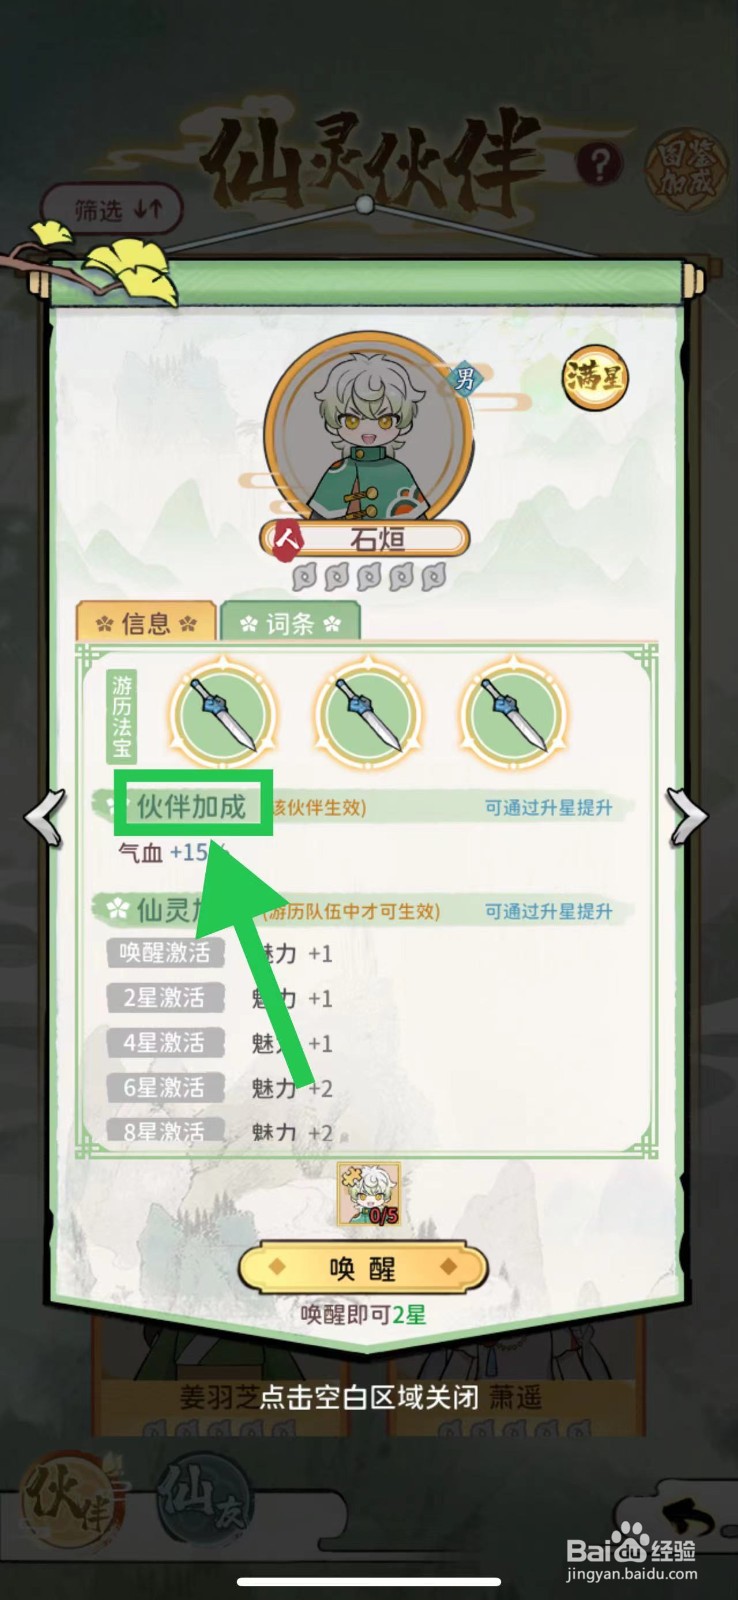Screen dimensions: 738x1600
Task: Tap the 唤醒激活 grey tag
Action: pyautogui.click(x=165, y=953)
